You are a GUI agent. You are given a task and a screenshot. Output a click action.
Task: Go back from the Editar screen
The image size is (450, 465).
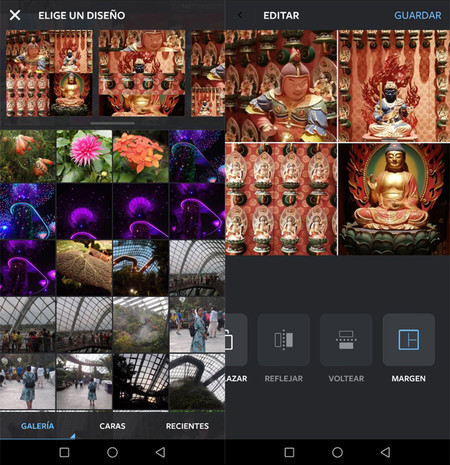coord(240,15)
